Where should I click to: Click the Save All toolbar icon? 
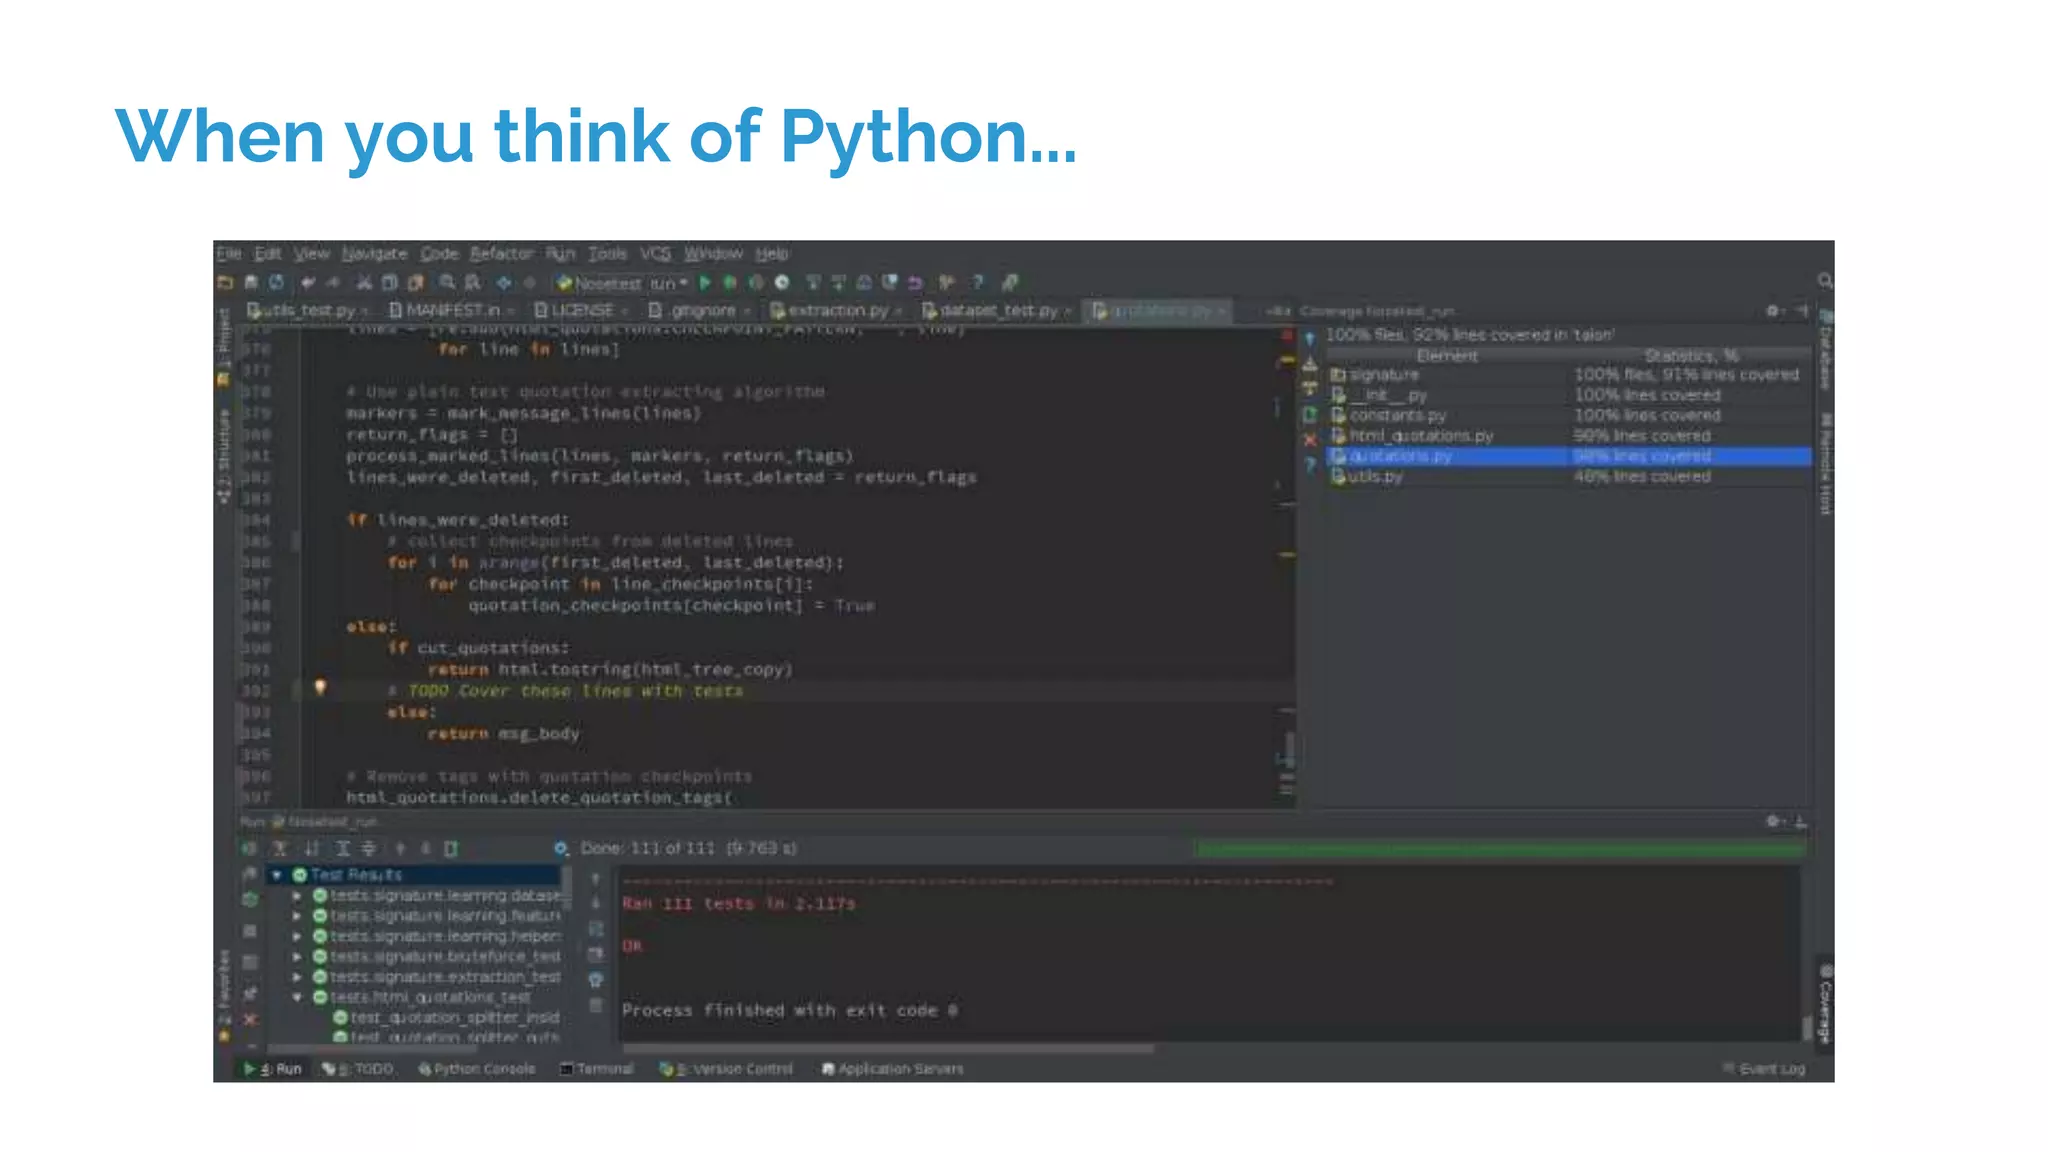[x=251, y=283]
